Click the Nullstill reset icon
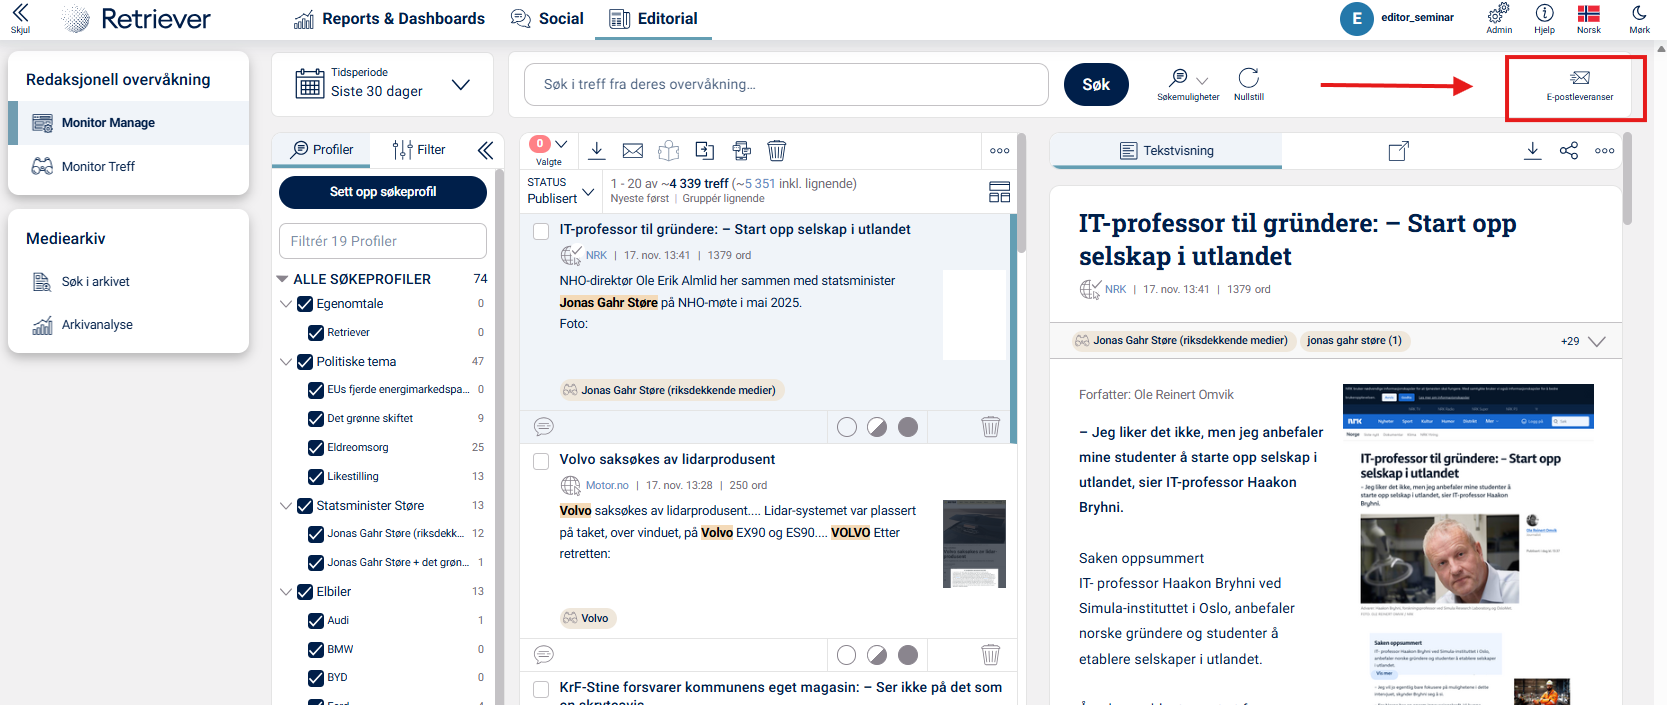Screen dimensions: 1667x705 click(1248, 84)
